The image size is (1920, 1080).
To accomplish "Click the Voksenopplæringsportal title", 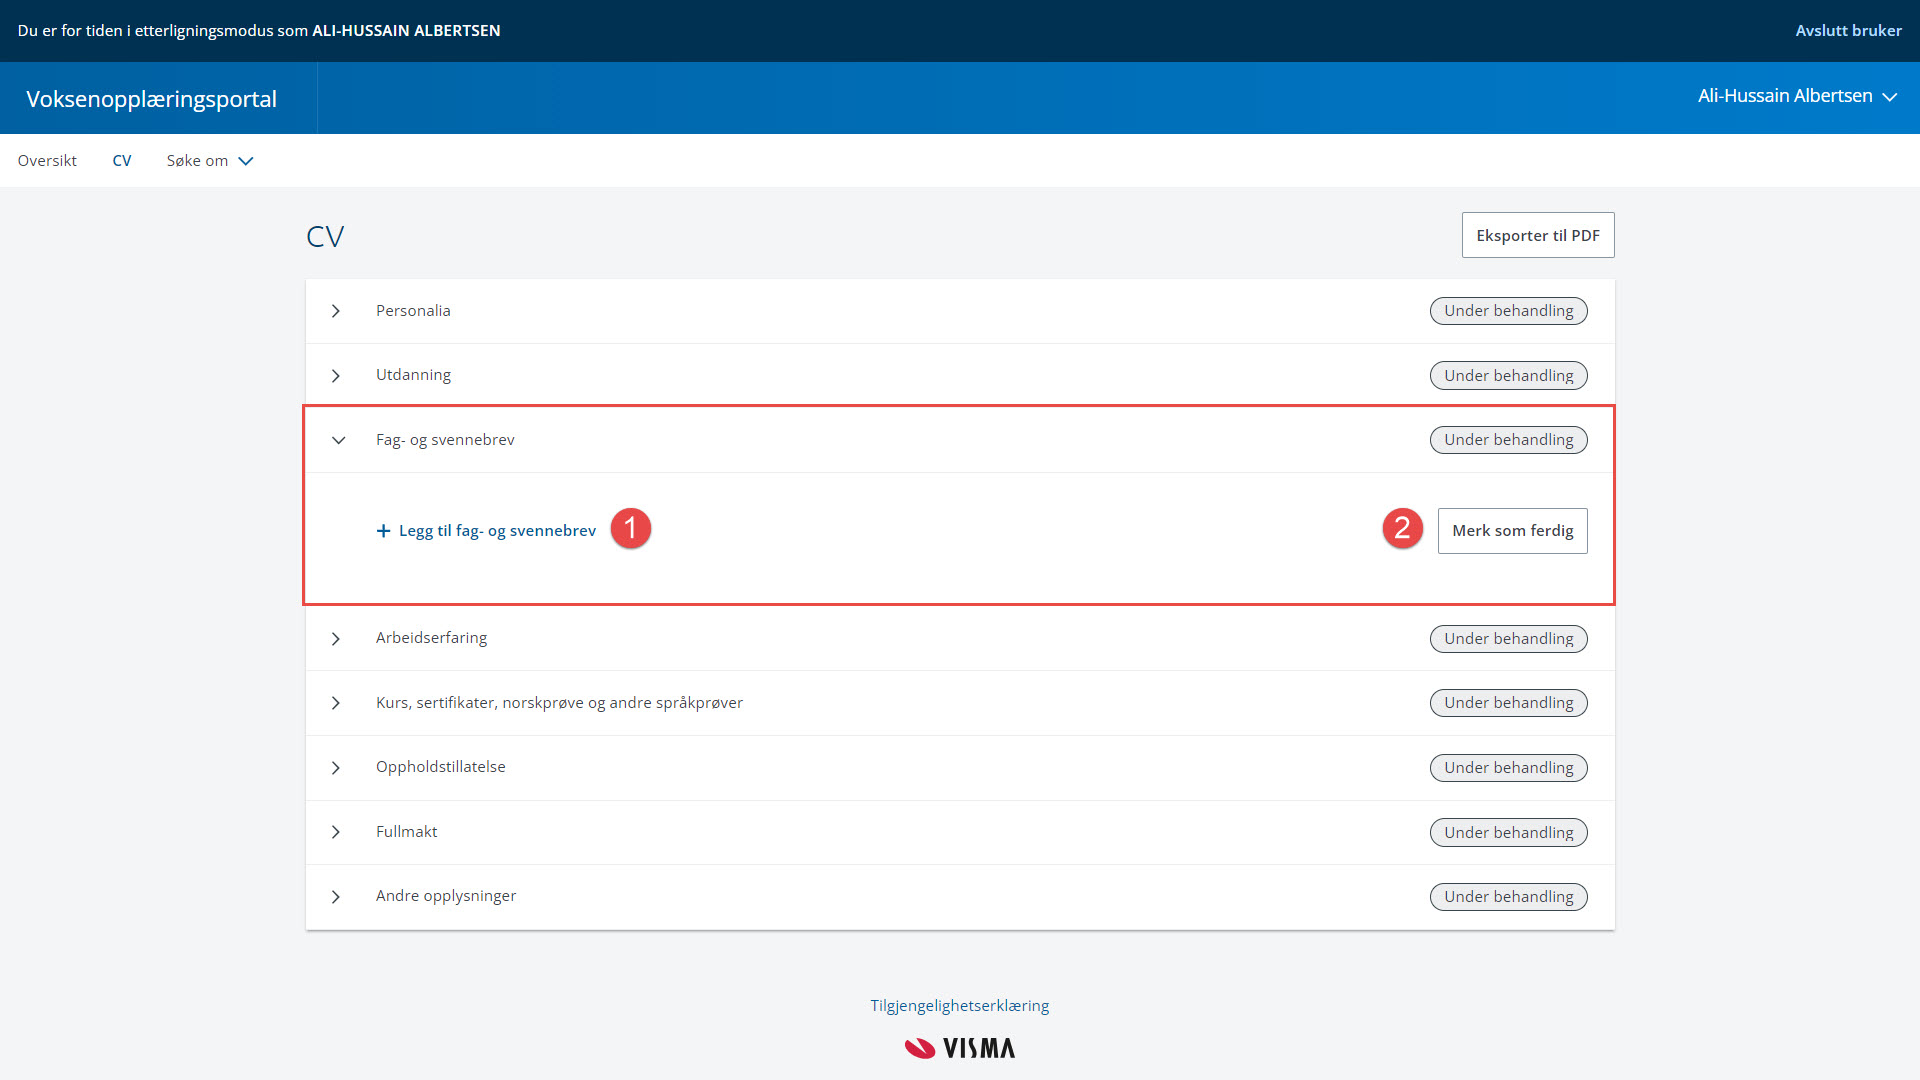I will coord(152,99).
